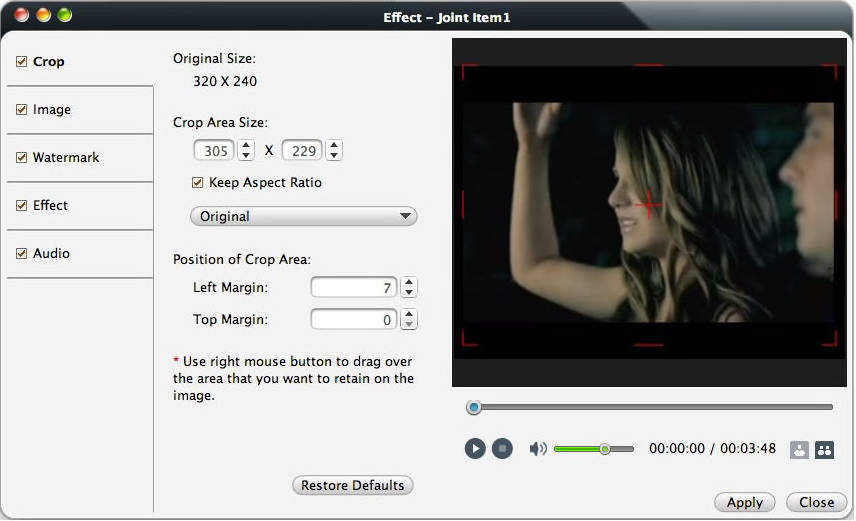This screenshot has width=856, height=521.
Task: Click the Top Margin input field
Action: point(354,319)
